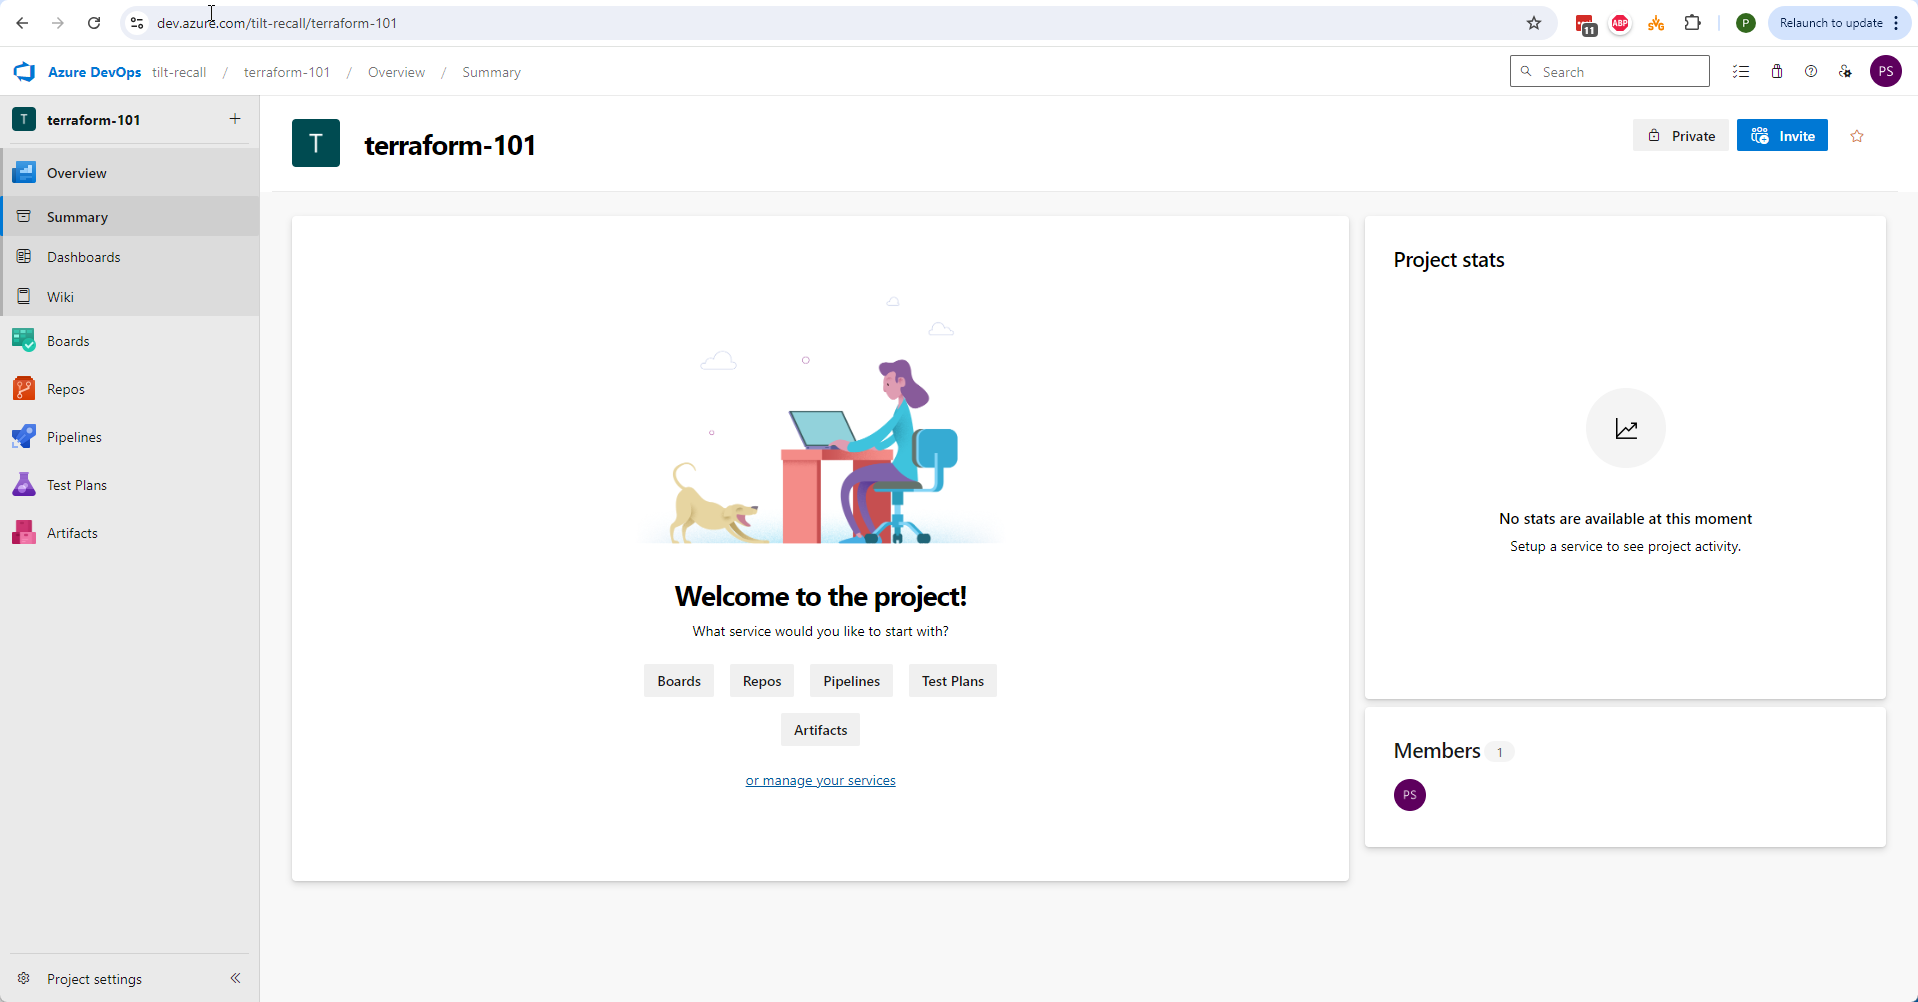Image resolution: width=1918 pixels, height=1002 pixels.
Task: Open the Azure DevOps marketplace shopping bag icon
Action: (1777, 71)
